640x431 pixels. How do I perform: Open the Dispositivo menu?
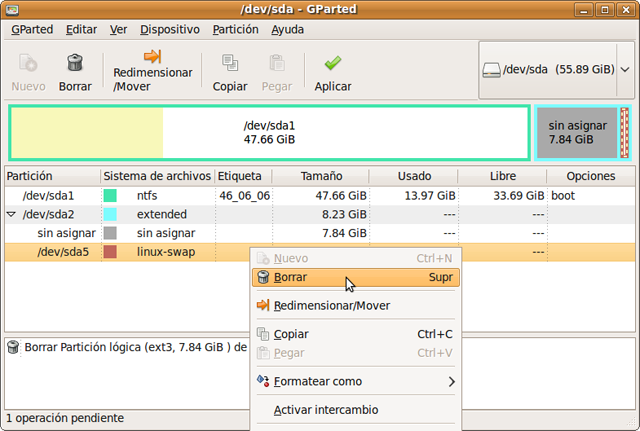pos(169,30)
